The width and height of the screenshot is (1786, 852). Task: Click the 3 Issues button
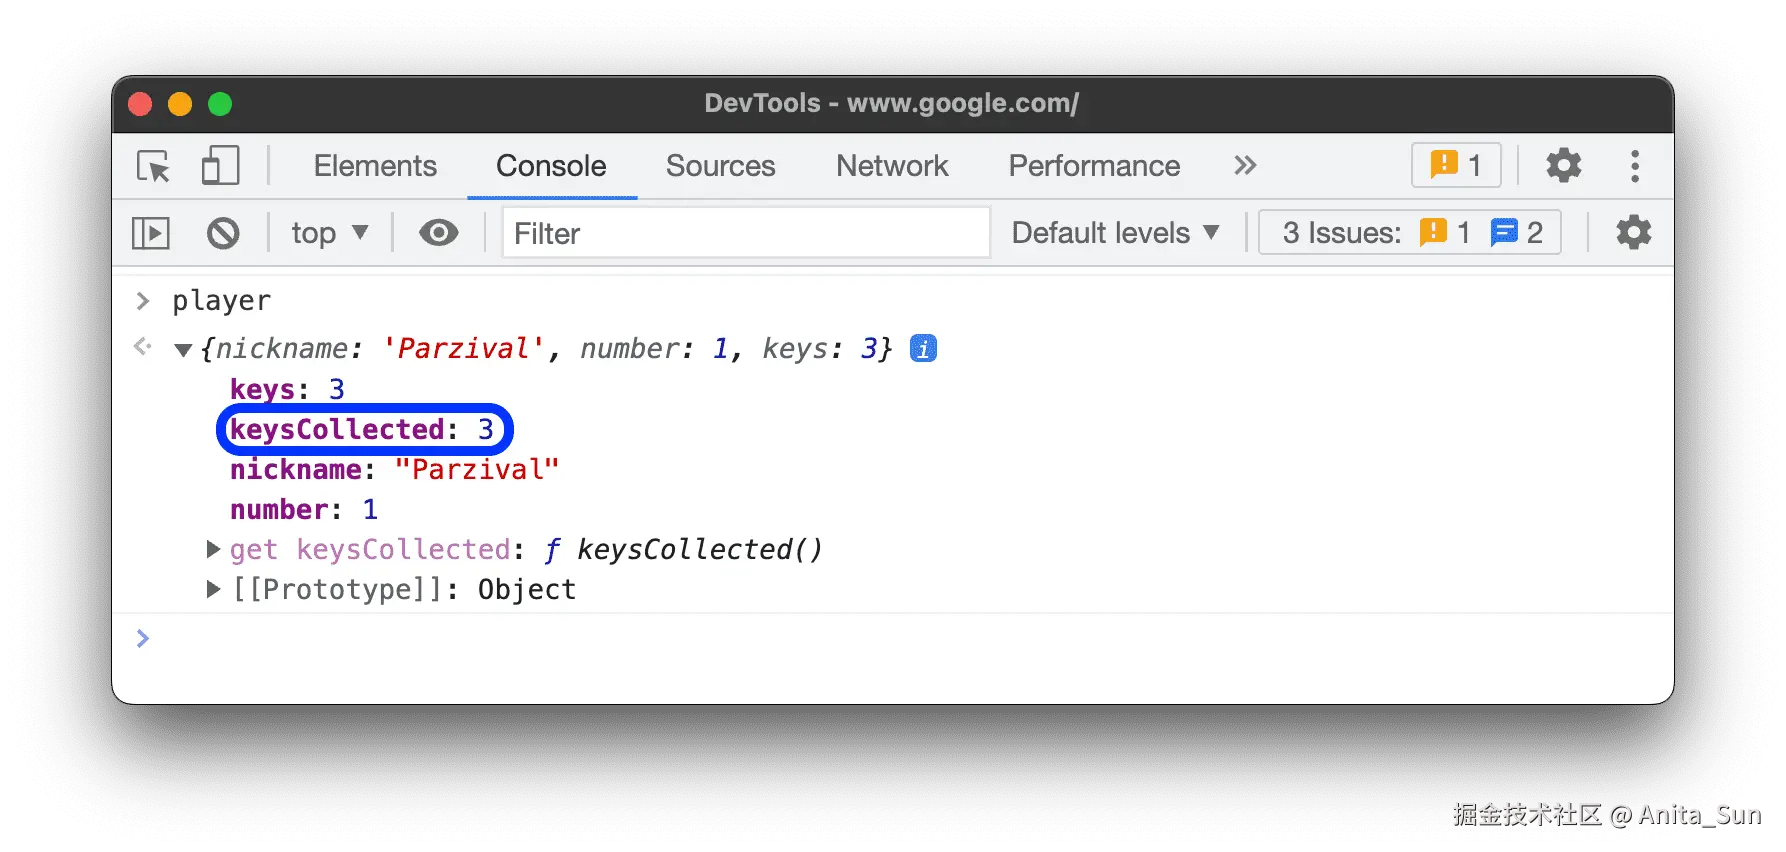[x=1410, y=234]
